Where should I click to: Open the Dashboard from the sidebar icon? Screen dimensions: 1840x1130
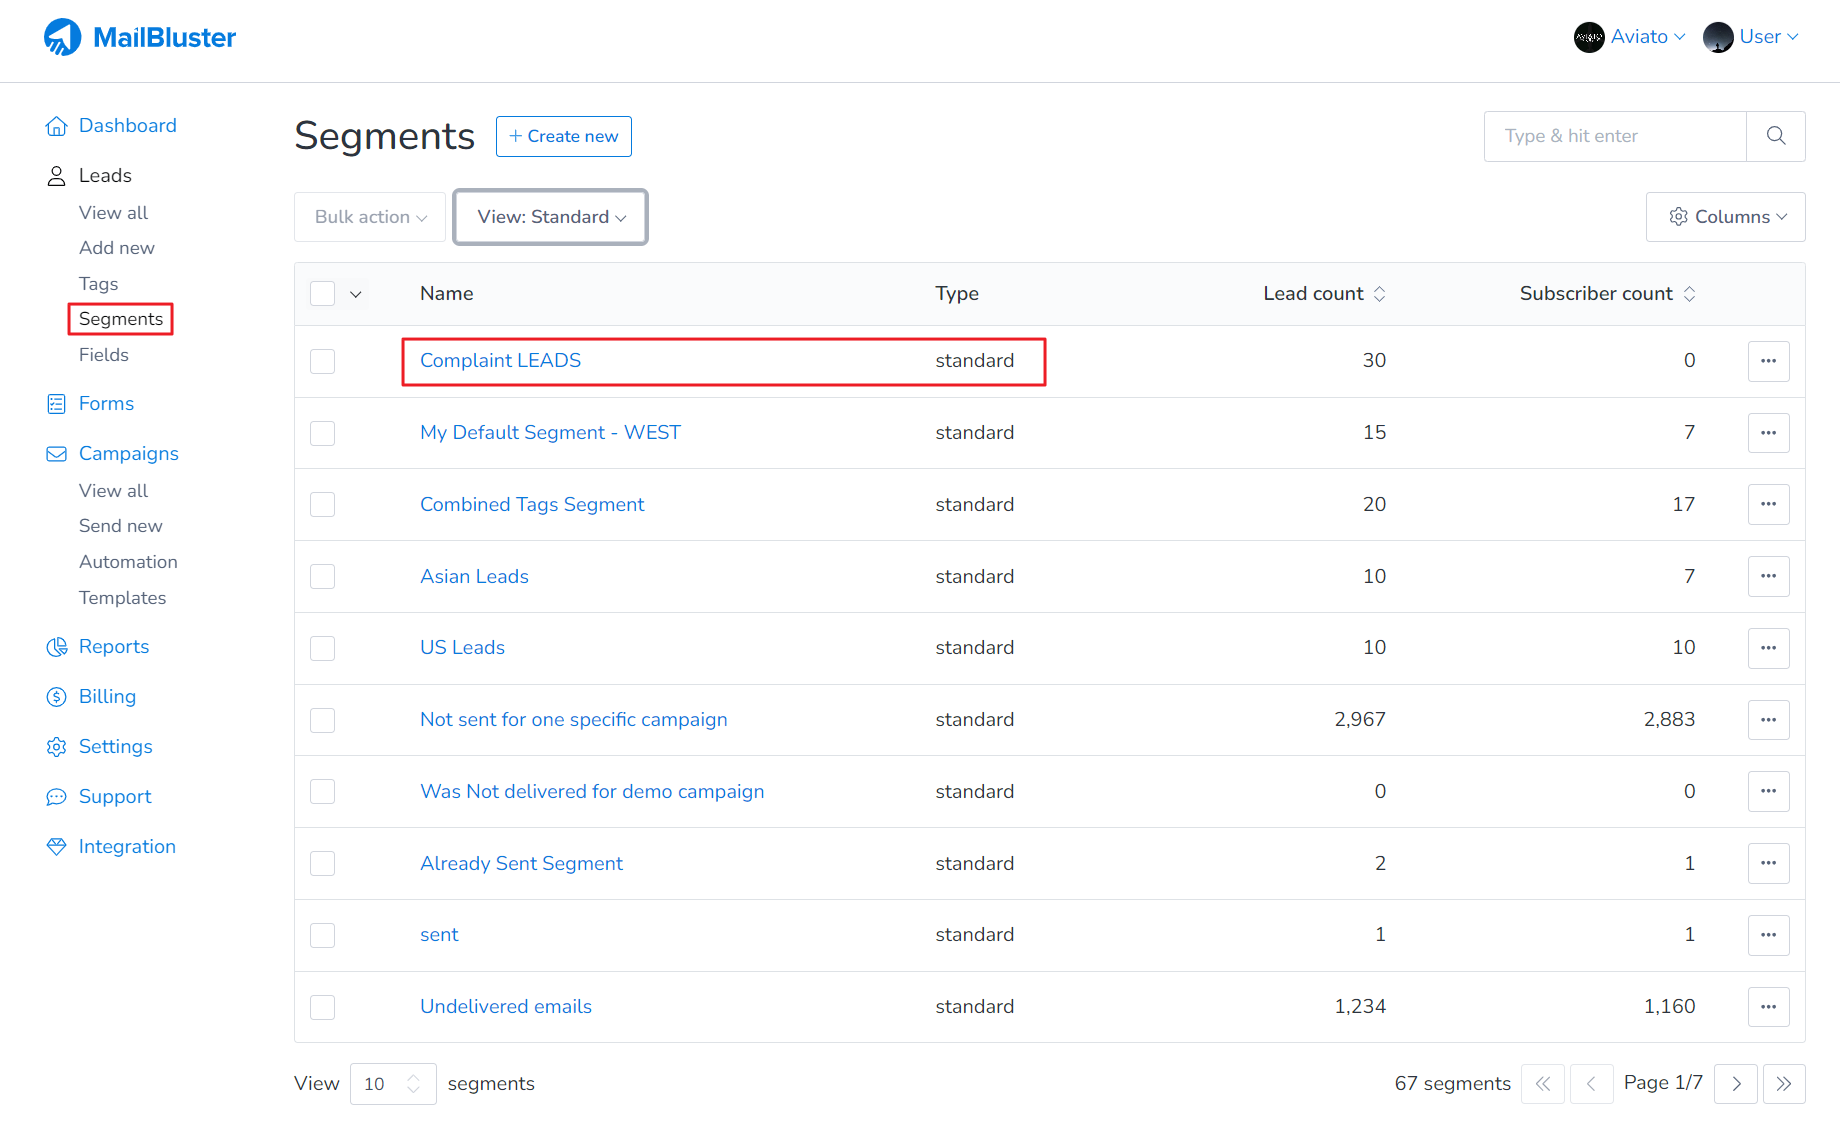[57, 125]
